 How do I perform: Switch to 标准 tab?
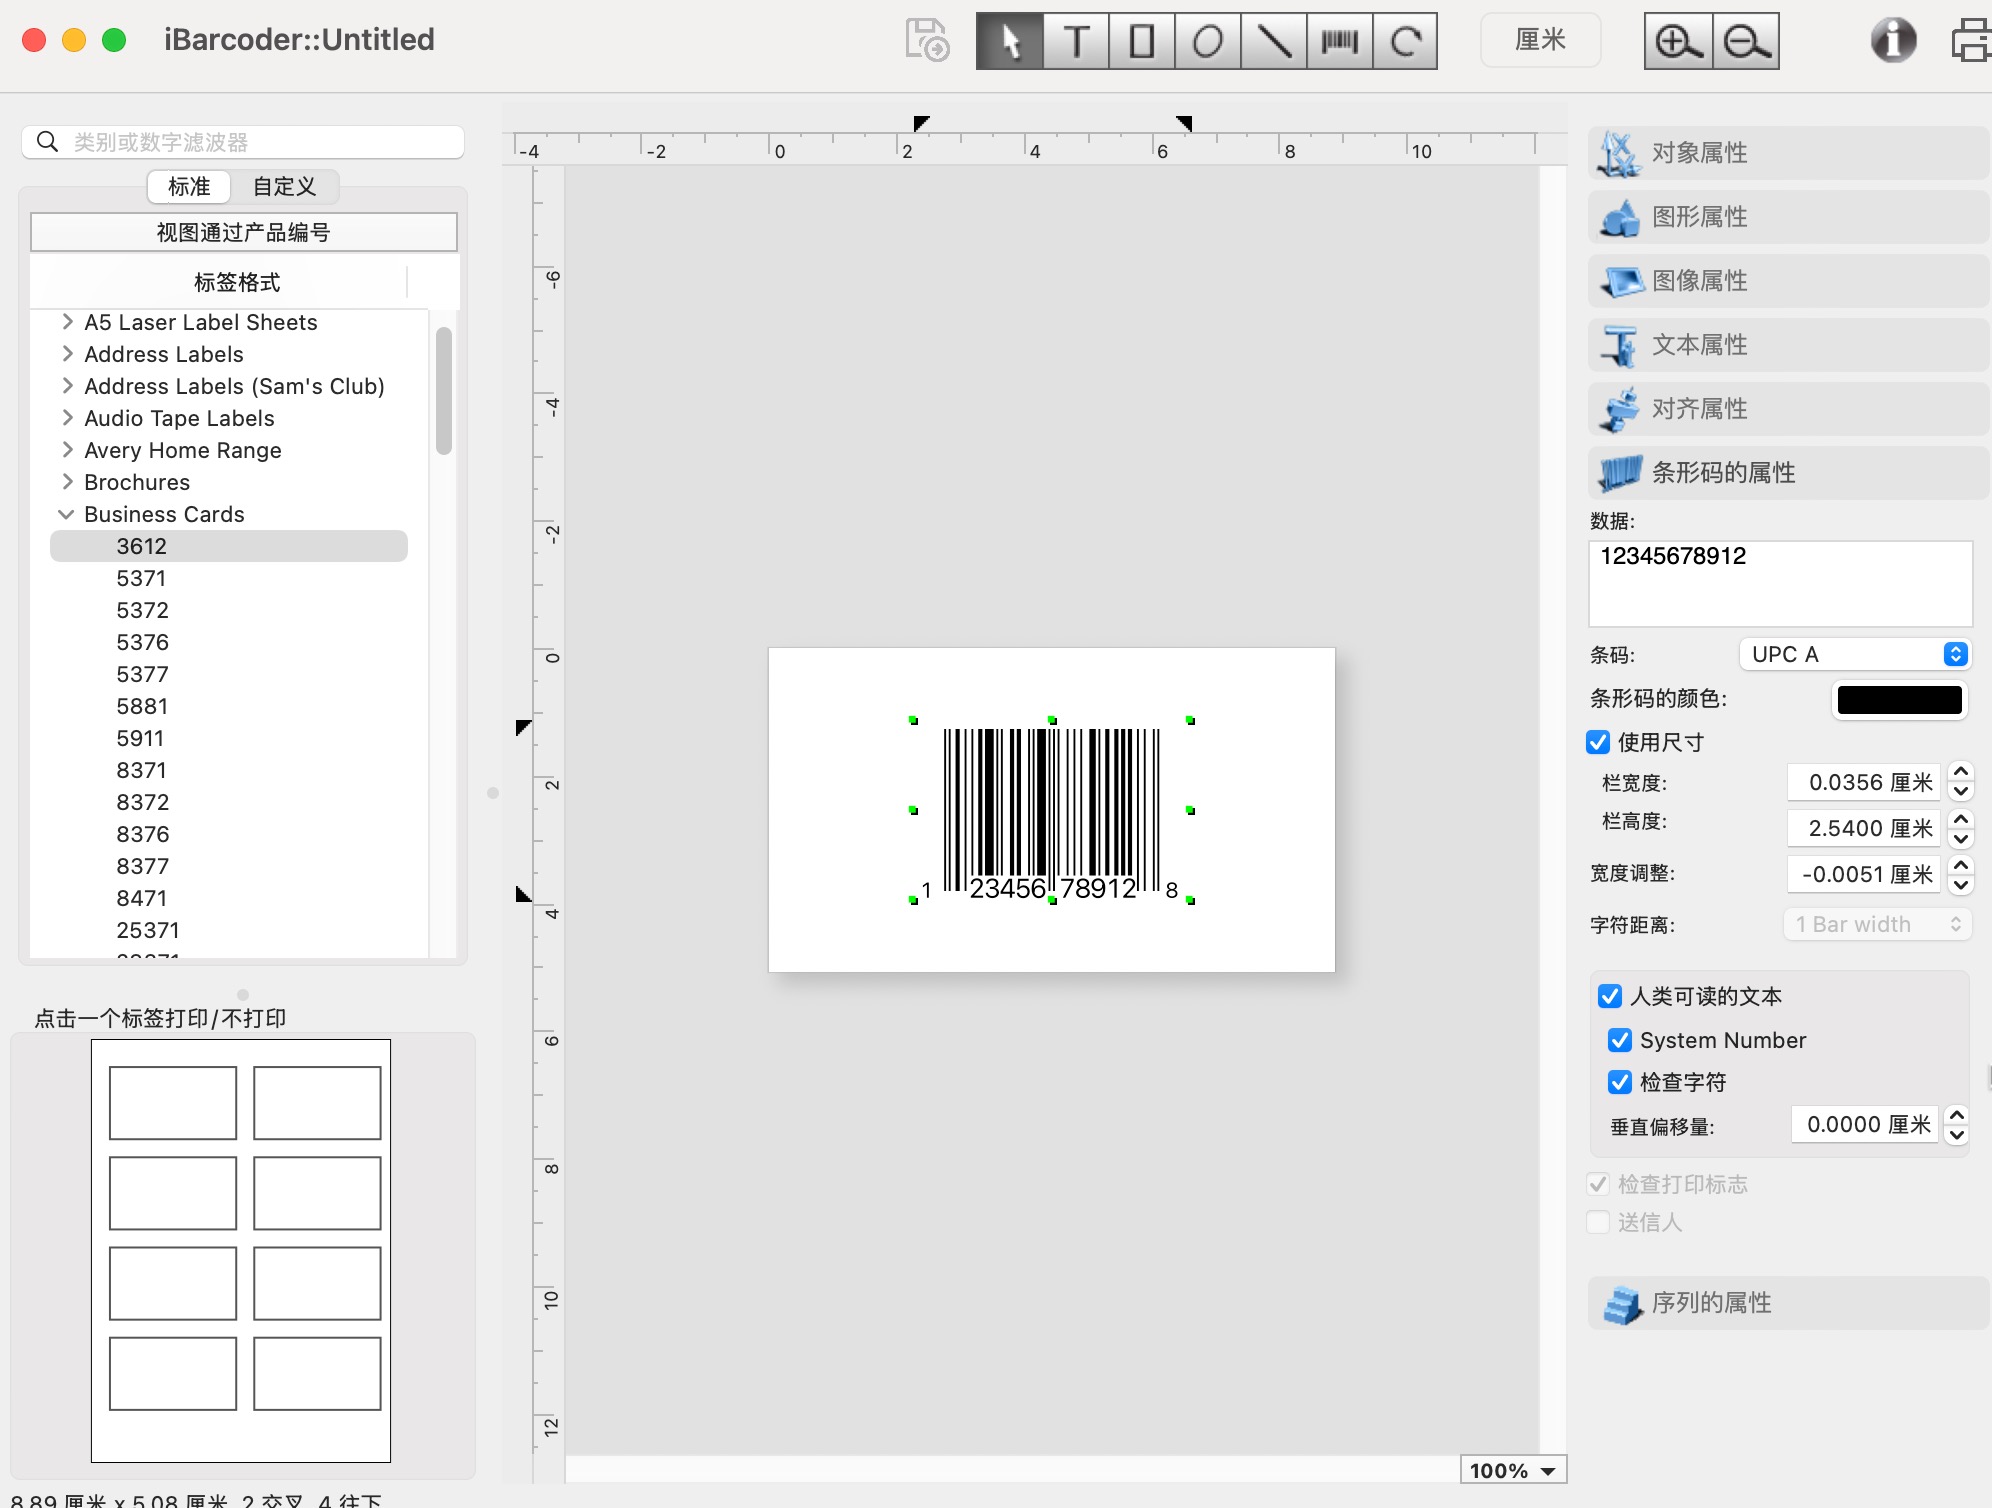(x=189, y=187)
